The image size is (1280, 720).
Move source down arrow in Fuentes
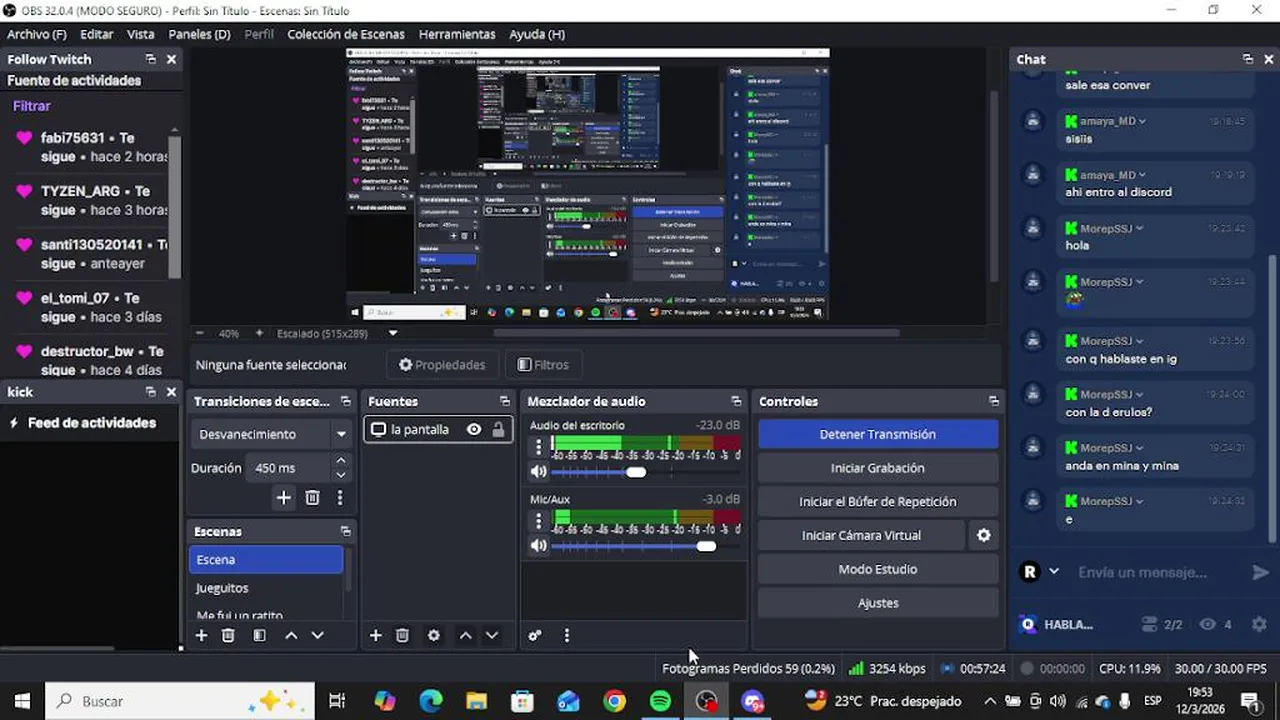coord(491,635)
